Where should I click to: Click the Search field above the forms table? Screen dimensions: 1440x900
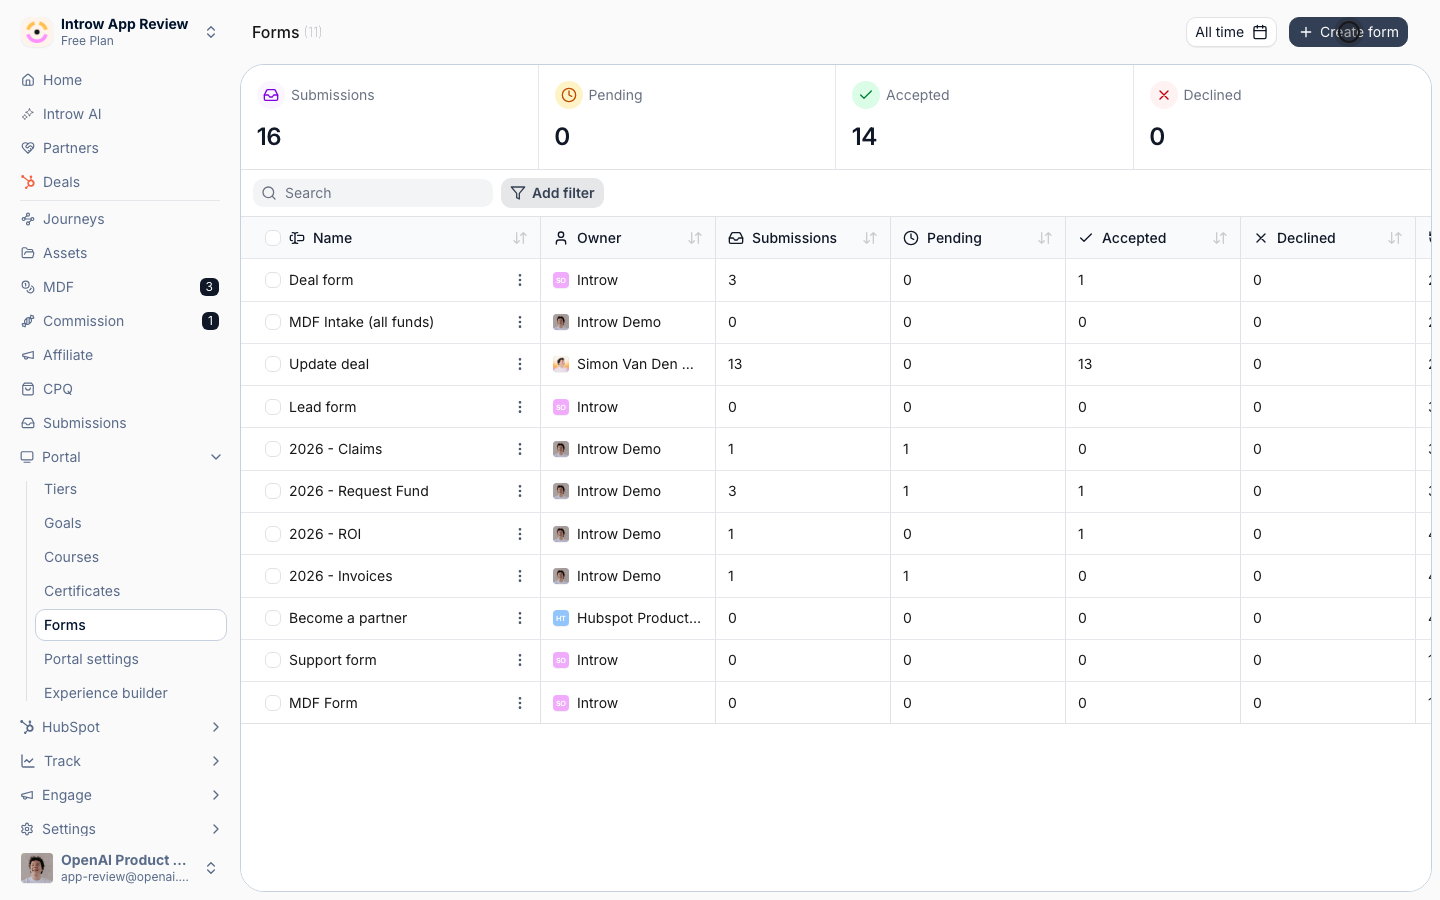coord(373,193)
